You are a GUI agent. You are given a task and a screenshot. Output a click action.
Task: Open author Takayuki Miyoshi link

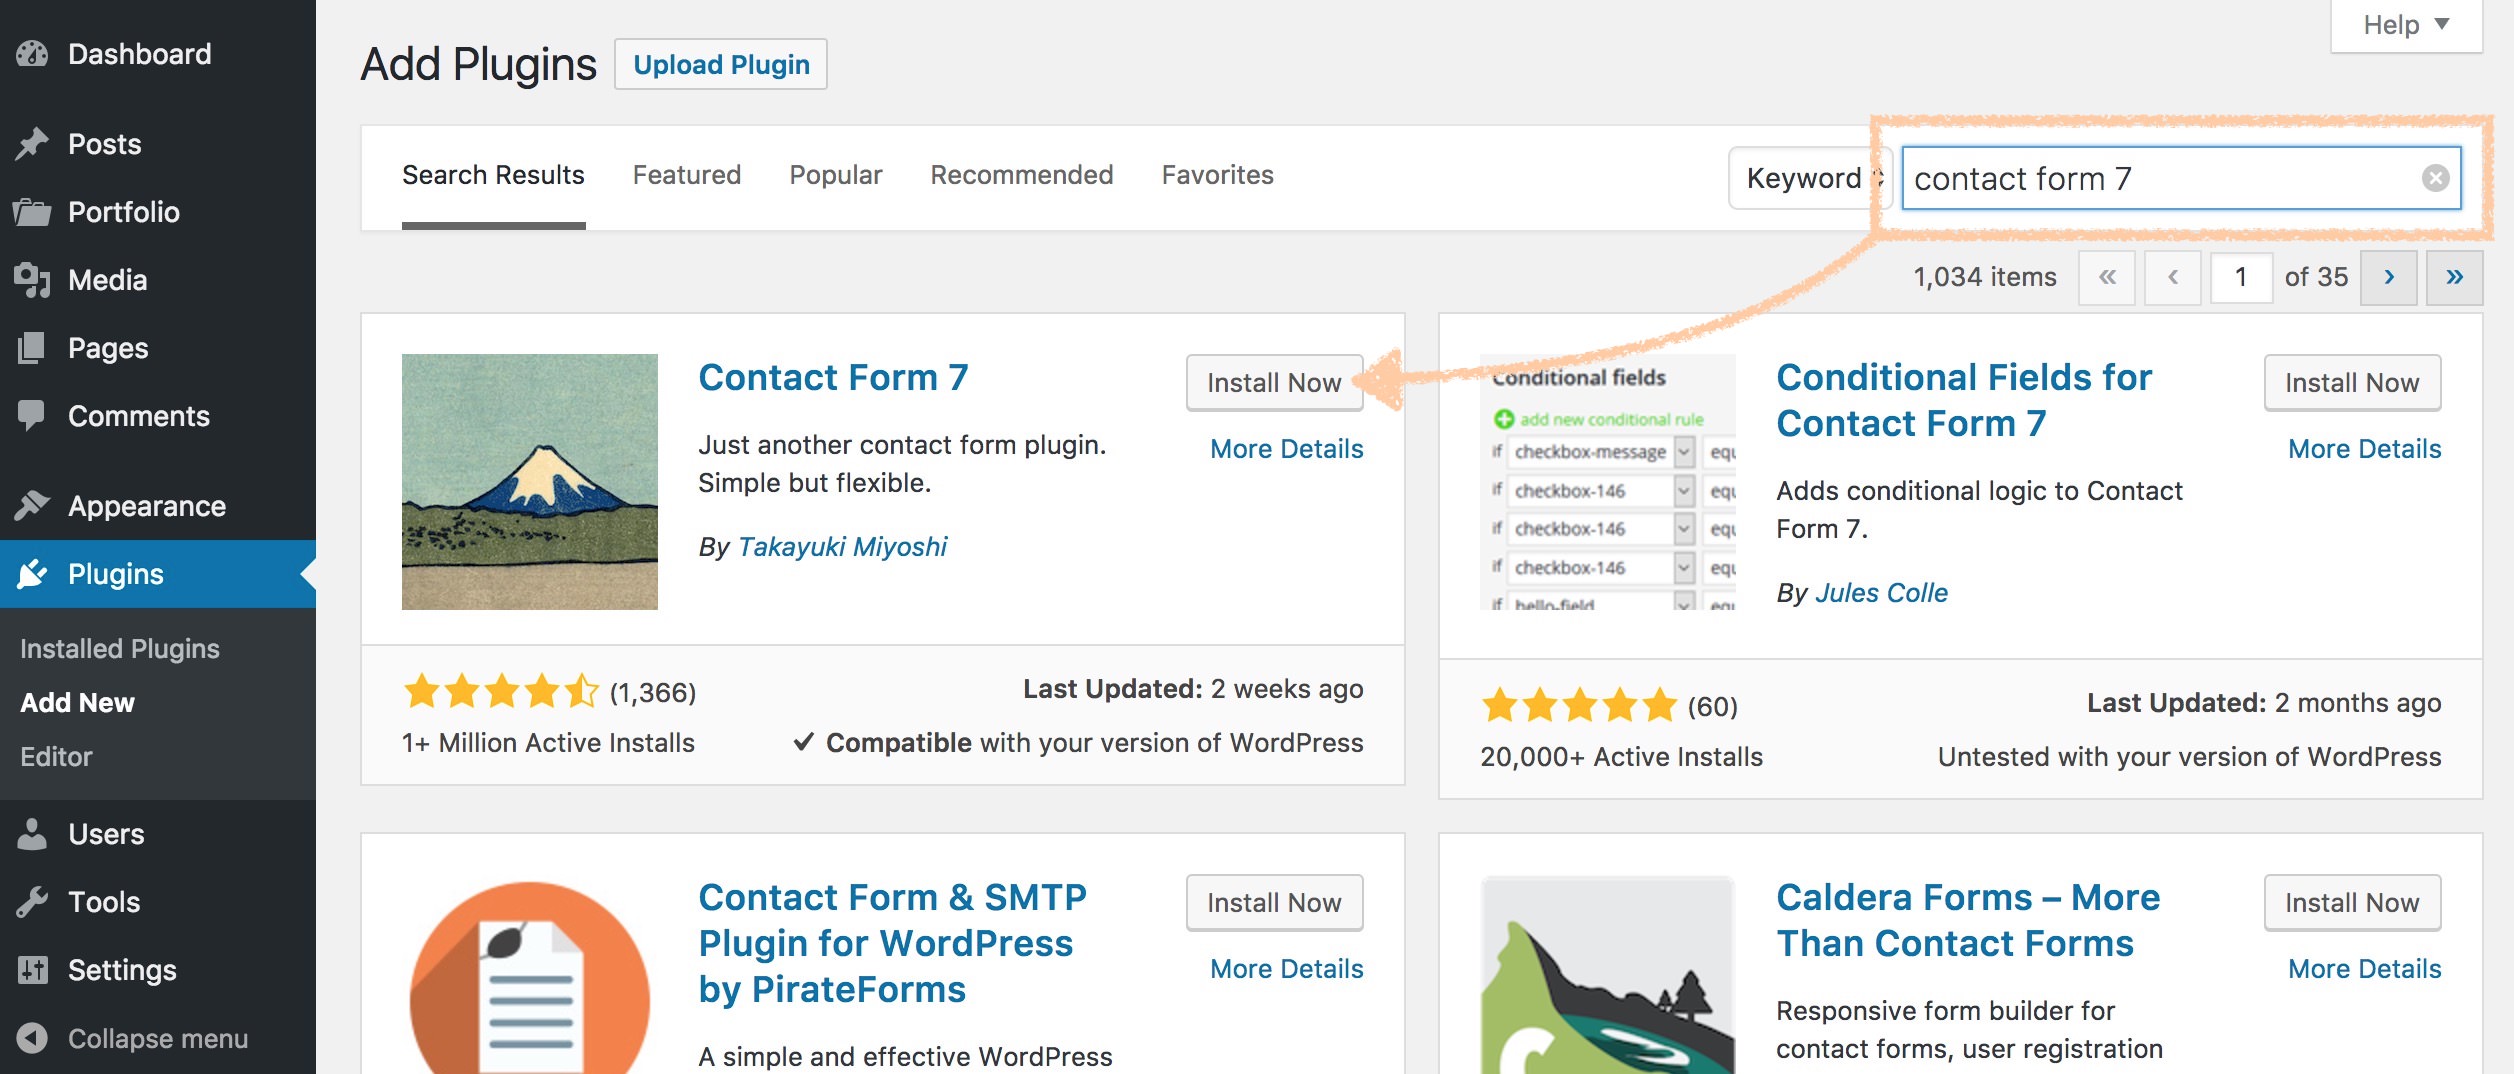[842, 547]
